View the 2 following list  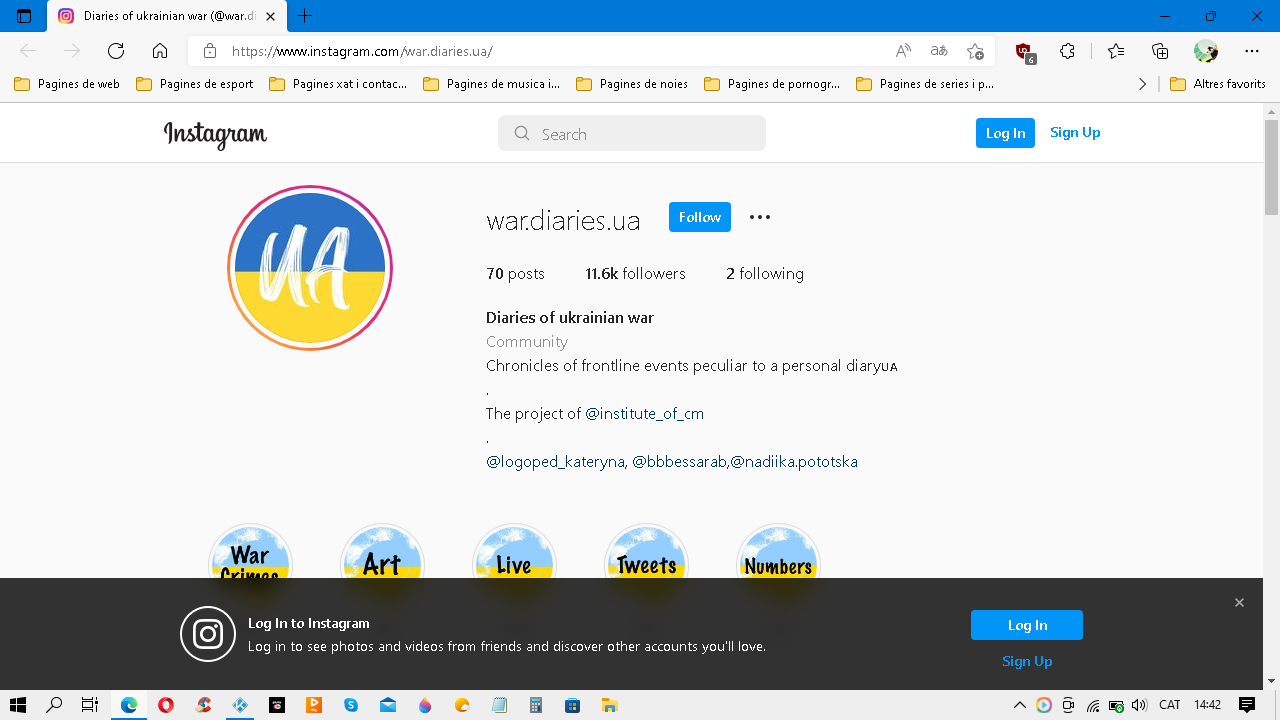click(x=765, y=273)
